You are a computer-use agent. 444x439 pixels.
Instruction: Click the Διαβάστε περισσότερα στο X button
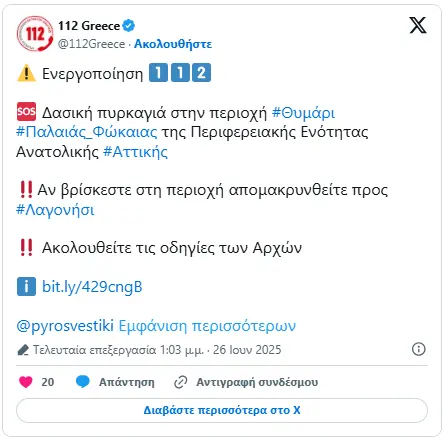tap(222, 410)
